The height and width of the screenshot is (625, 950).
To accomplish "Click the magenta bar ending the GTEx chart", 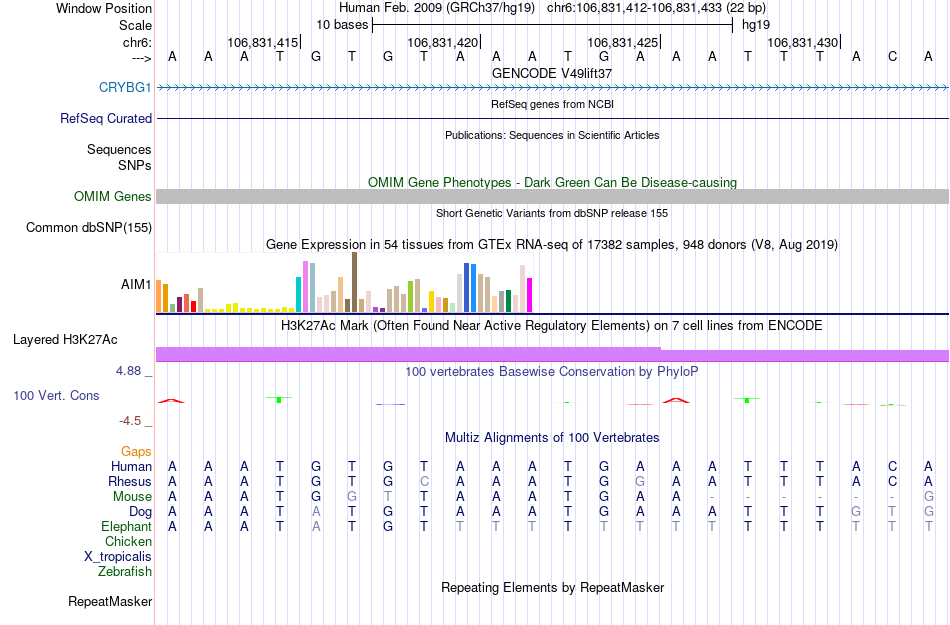I will coord(530,295).
